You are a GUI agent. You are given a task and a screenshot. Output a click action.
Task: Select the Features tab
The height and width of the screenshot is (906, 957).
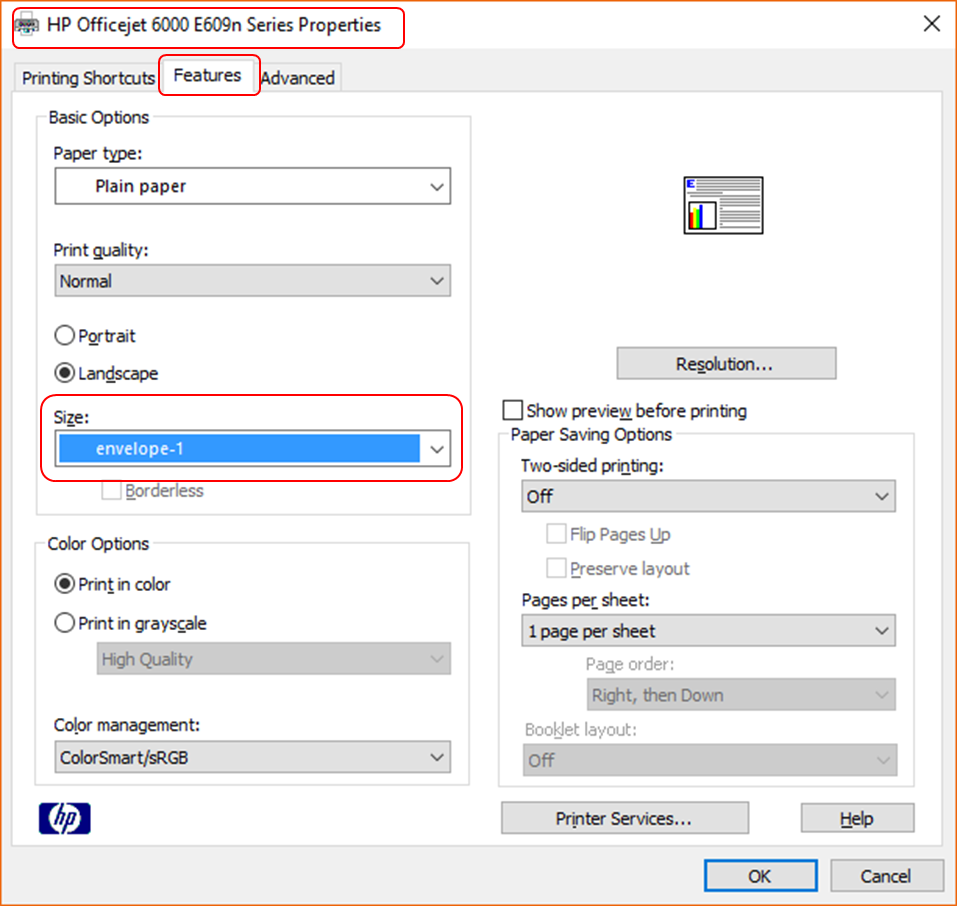[208, 75]
